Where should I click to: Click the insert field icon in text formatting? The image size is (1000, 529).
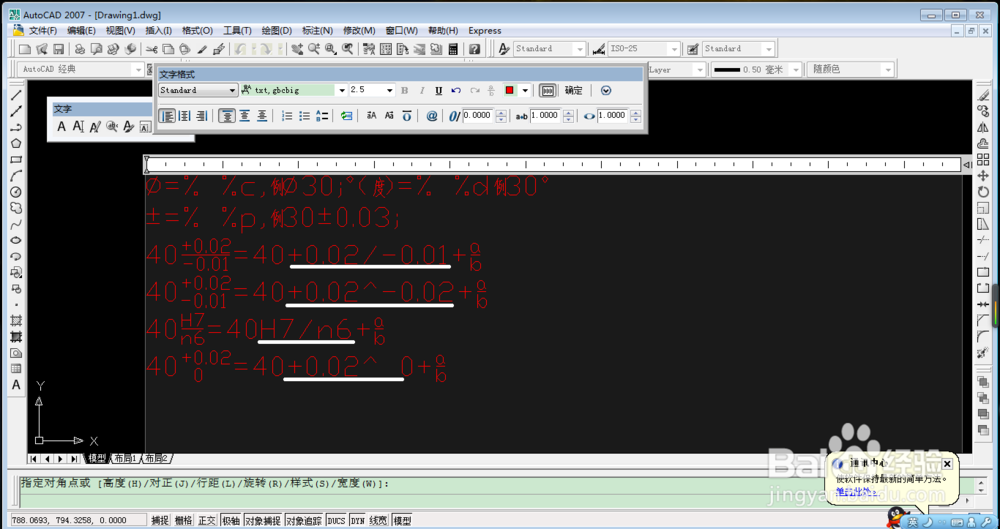pos(346,116)
